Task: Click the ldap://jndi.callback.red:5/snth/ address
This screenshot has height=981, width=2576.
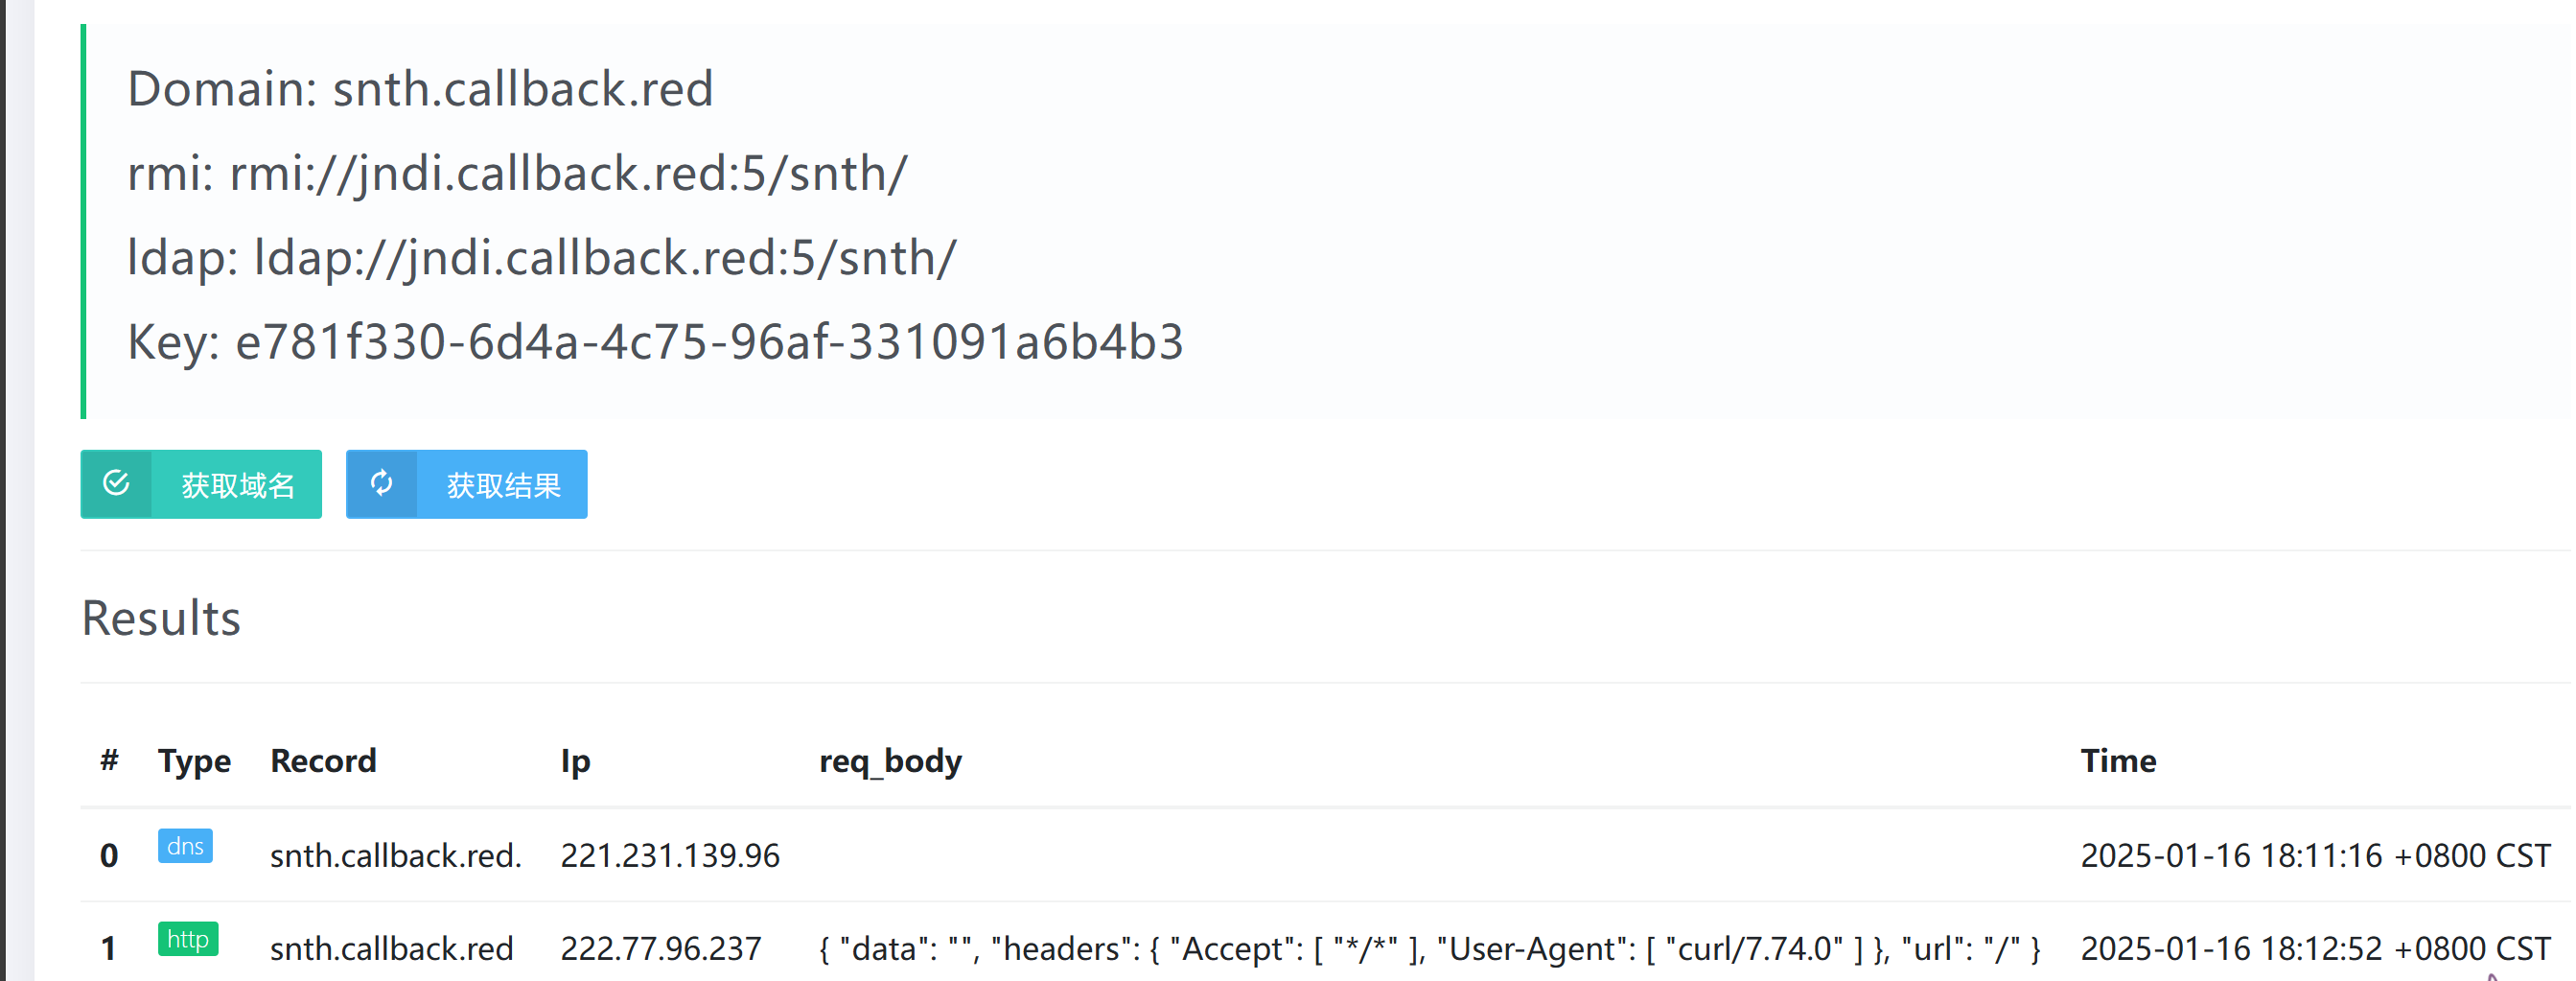Action: tap(605, 258)
